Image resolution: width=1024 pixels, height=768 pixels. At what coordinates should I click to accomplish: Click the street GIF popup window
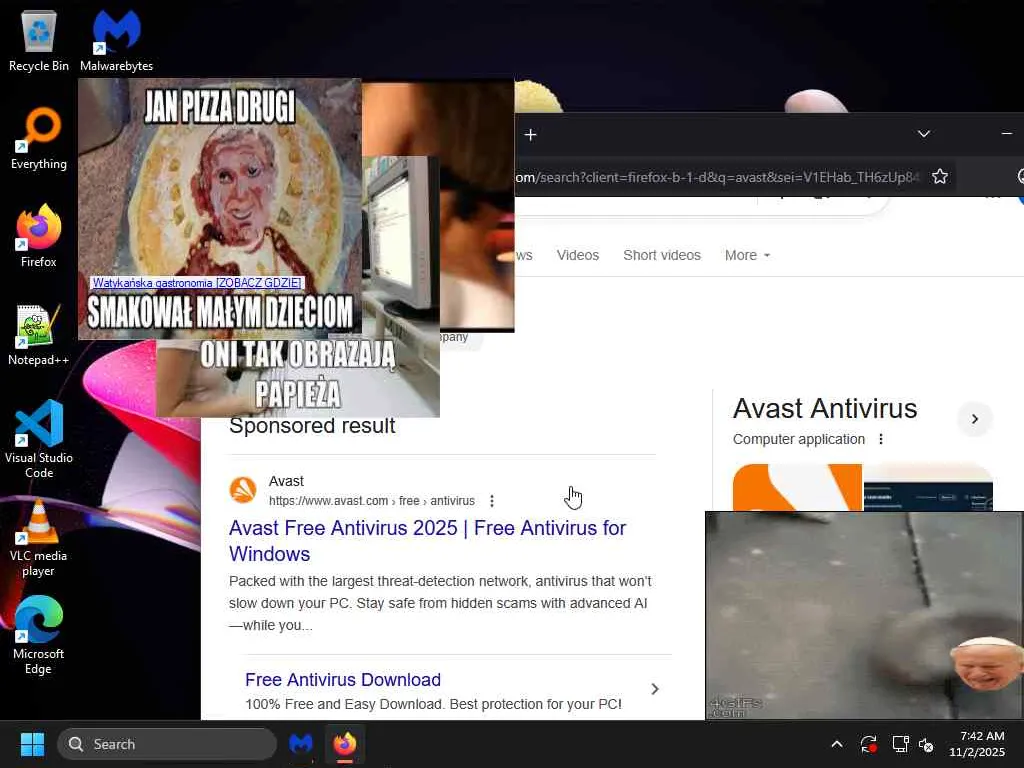(x=865, y=615)
